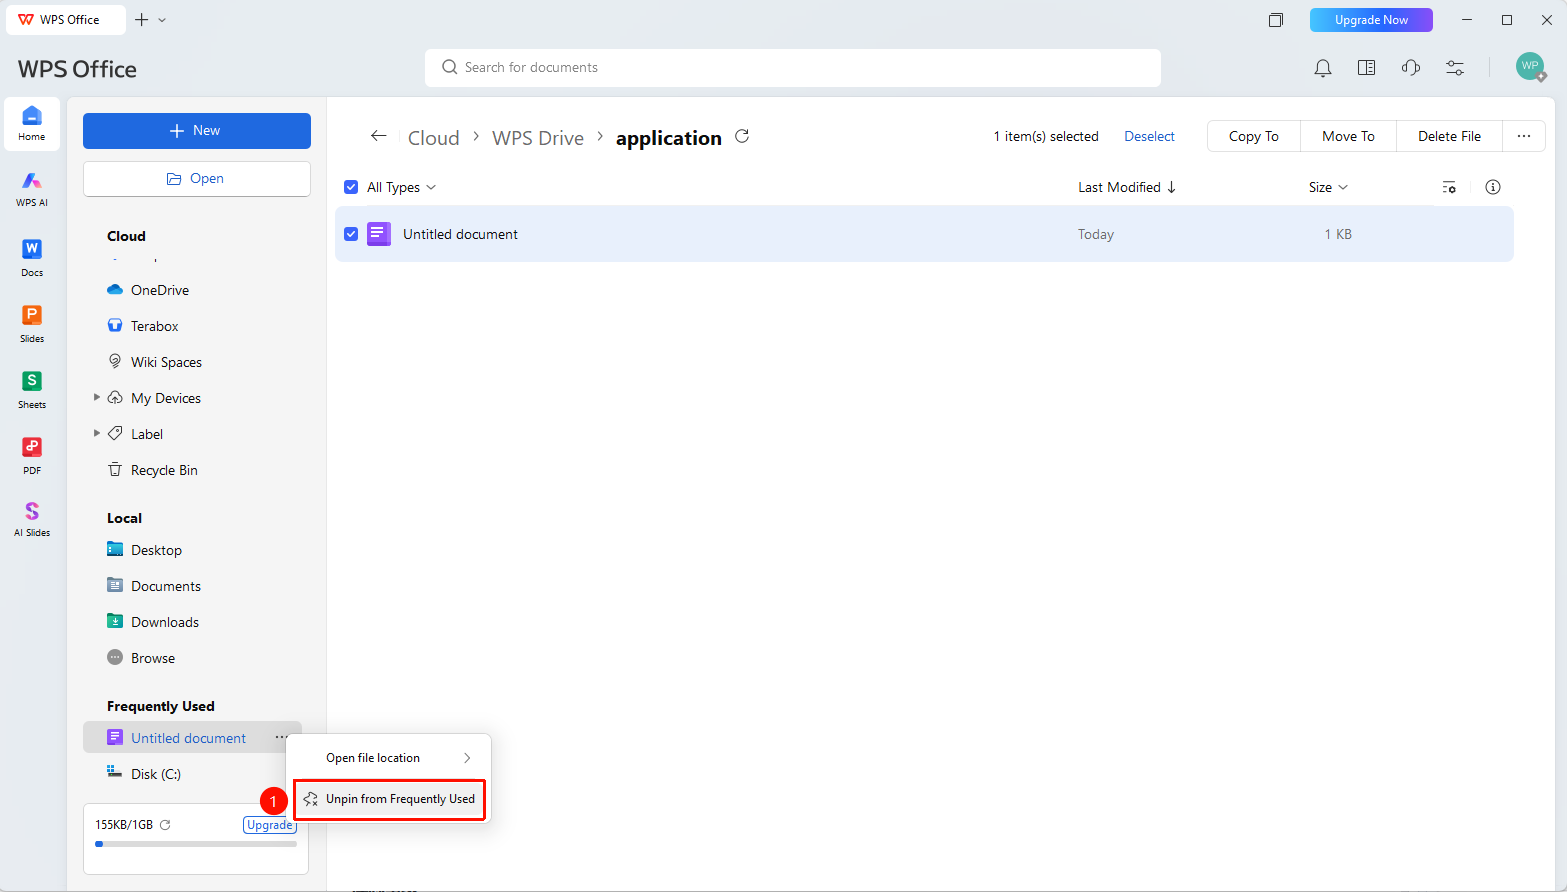This screenshot has height=892, width=1567.
Task: Choose Open file location menu item
Action: click(x=389, y=758)
